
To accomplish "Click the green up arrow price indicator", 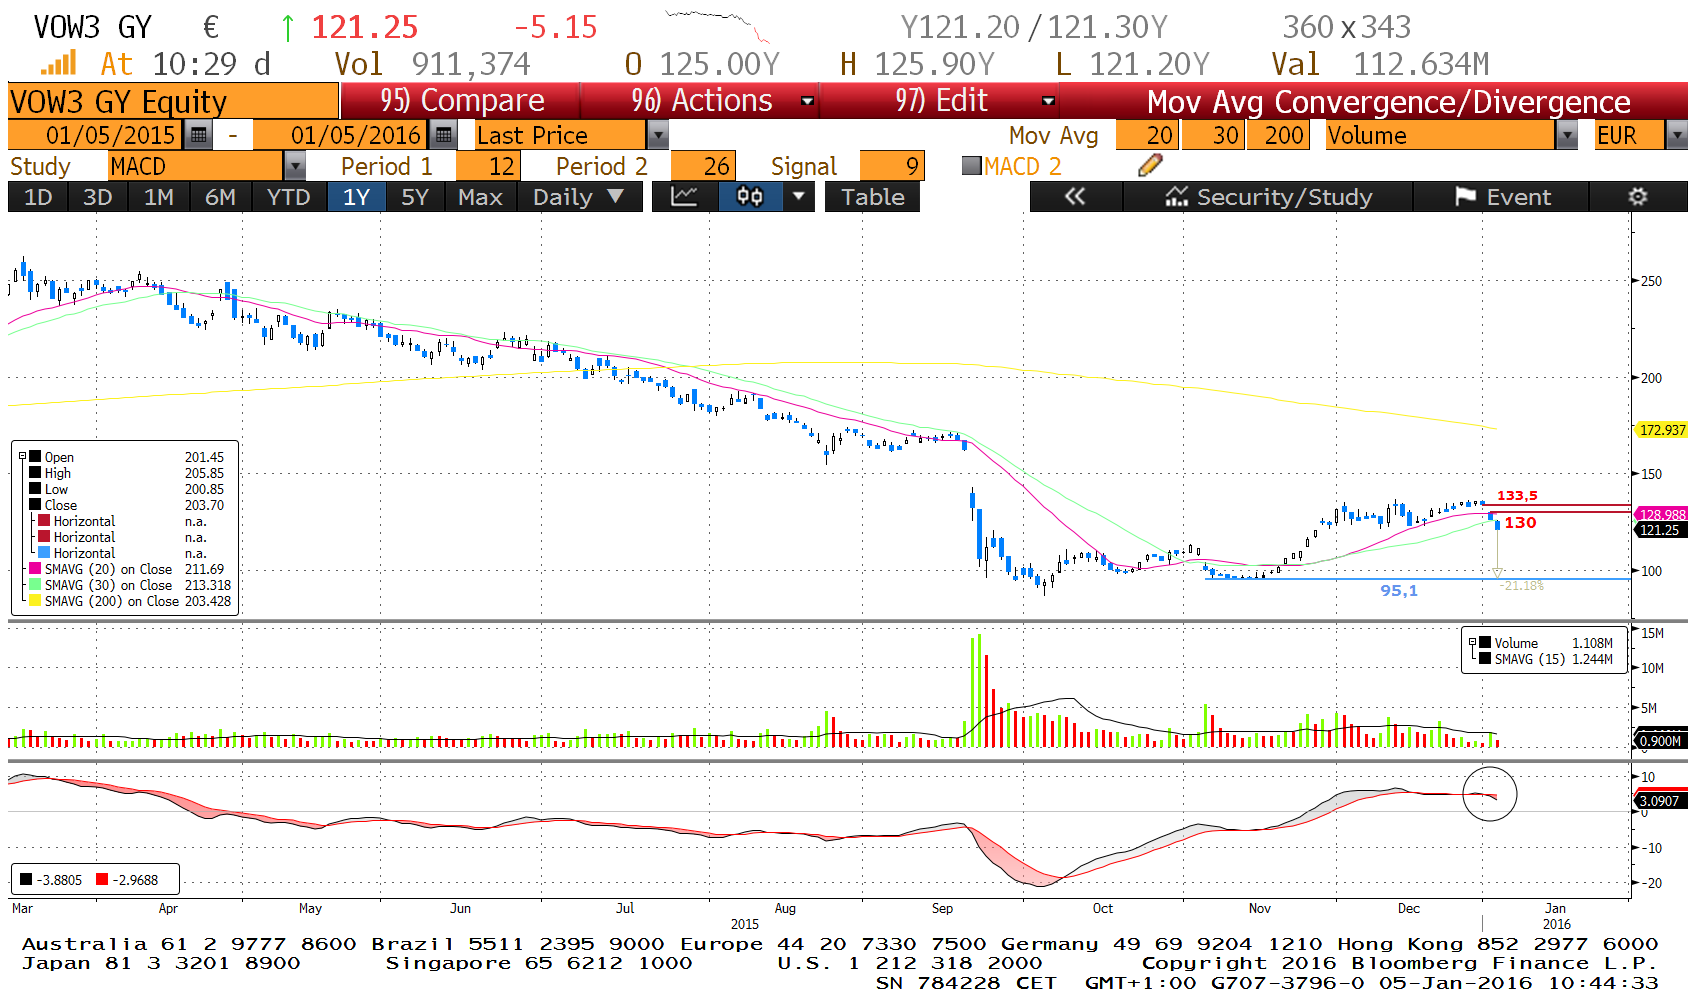I will coord(287,28).
